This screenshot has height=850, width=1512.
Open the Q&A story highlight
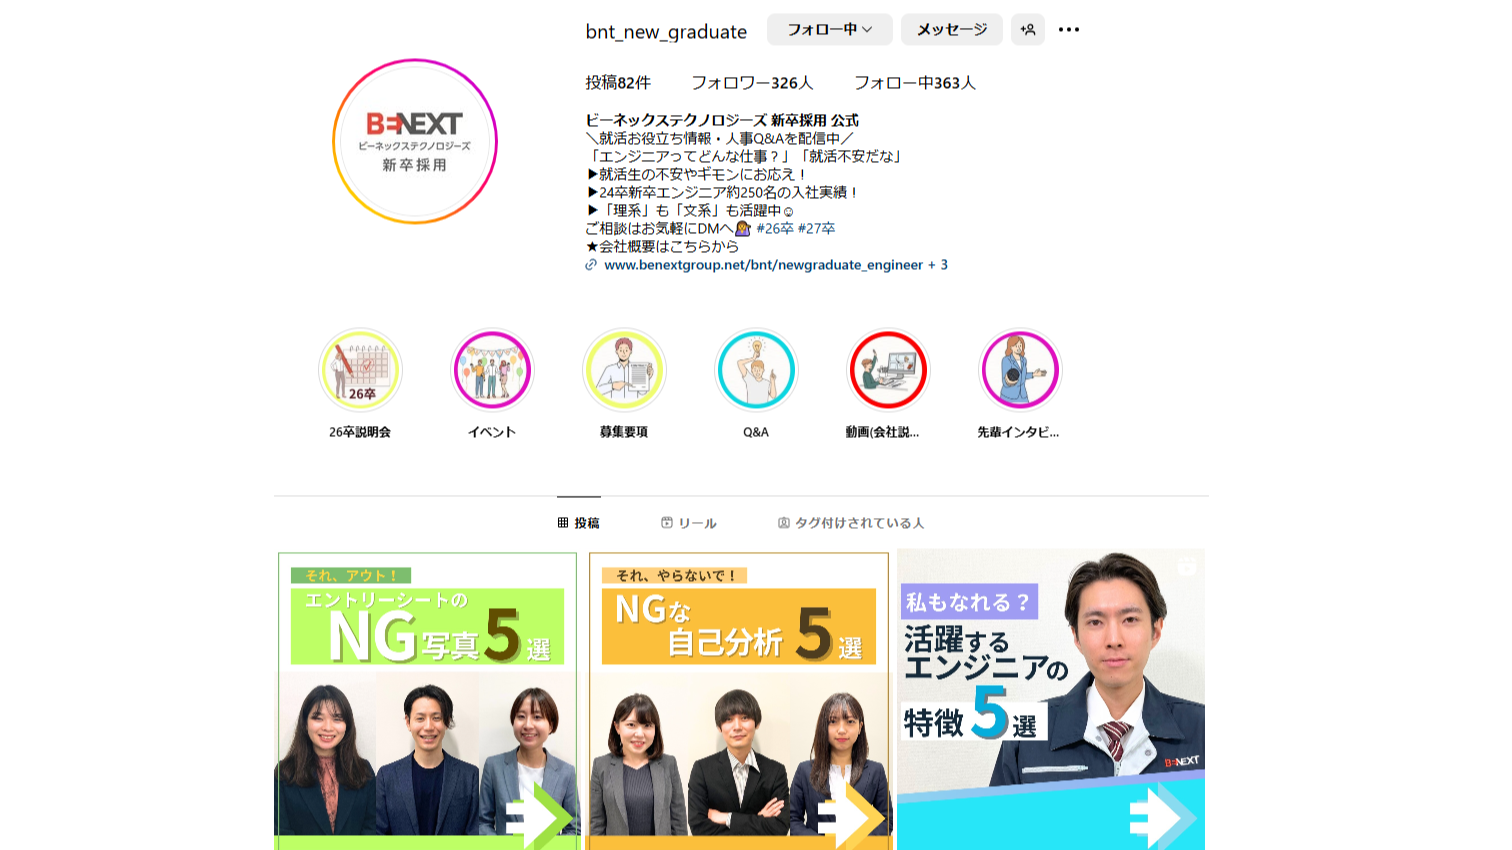pos(756,370)
